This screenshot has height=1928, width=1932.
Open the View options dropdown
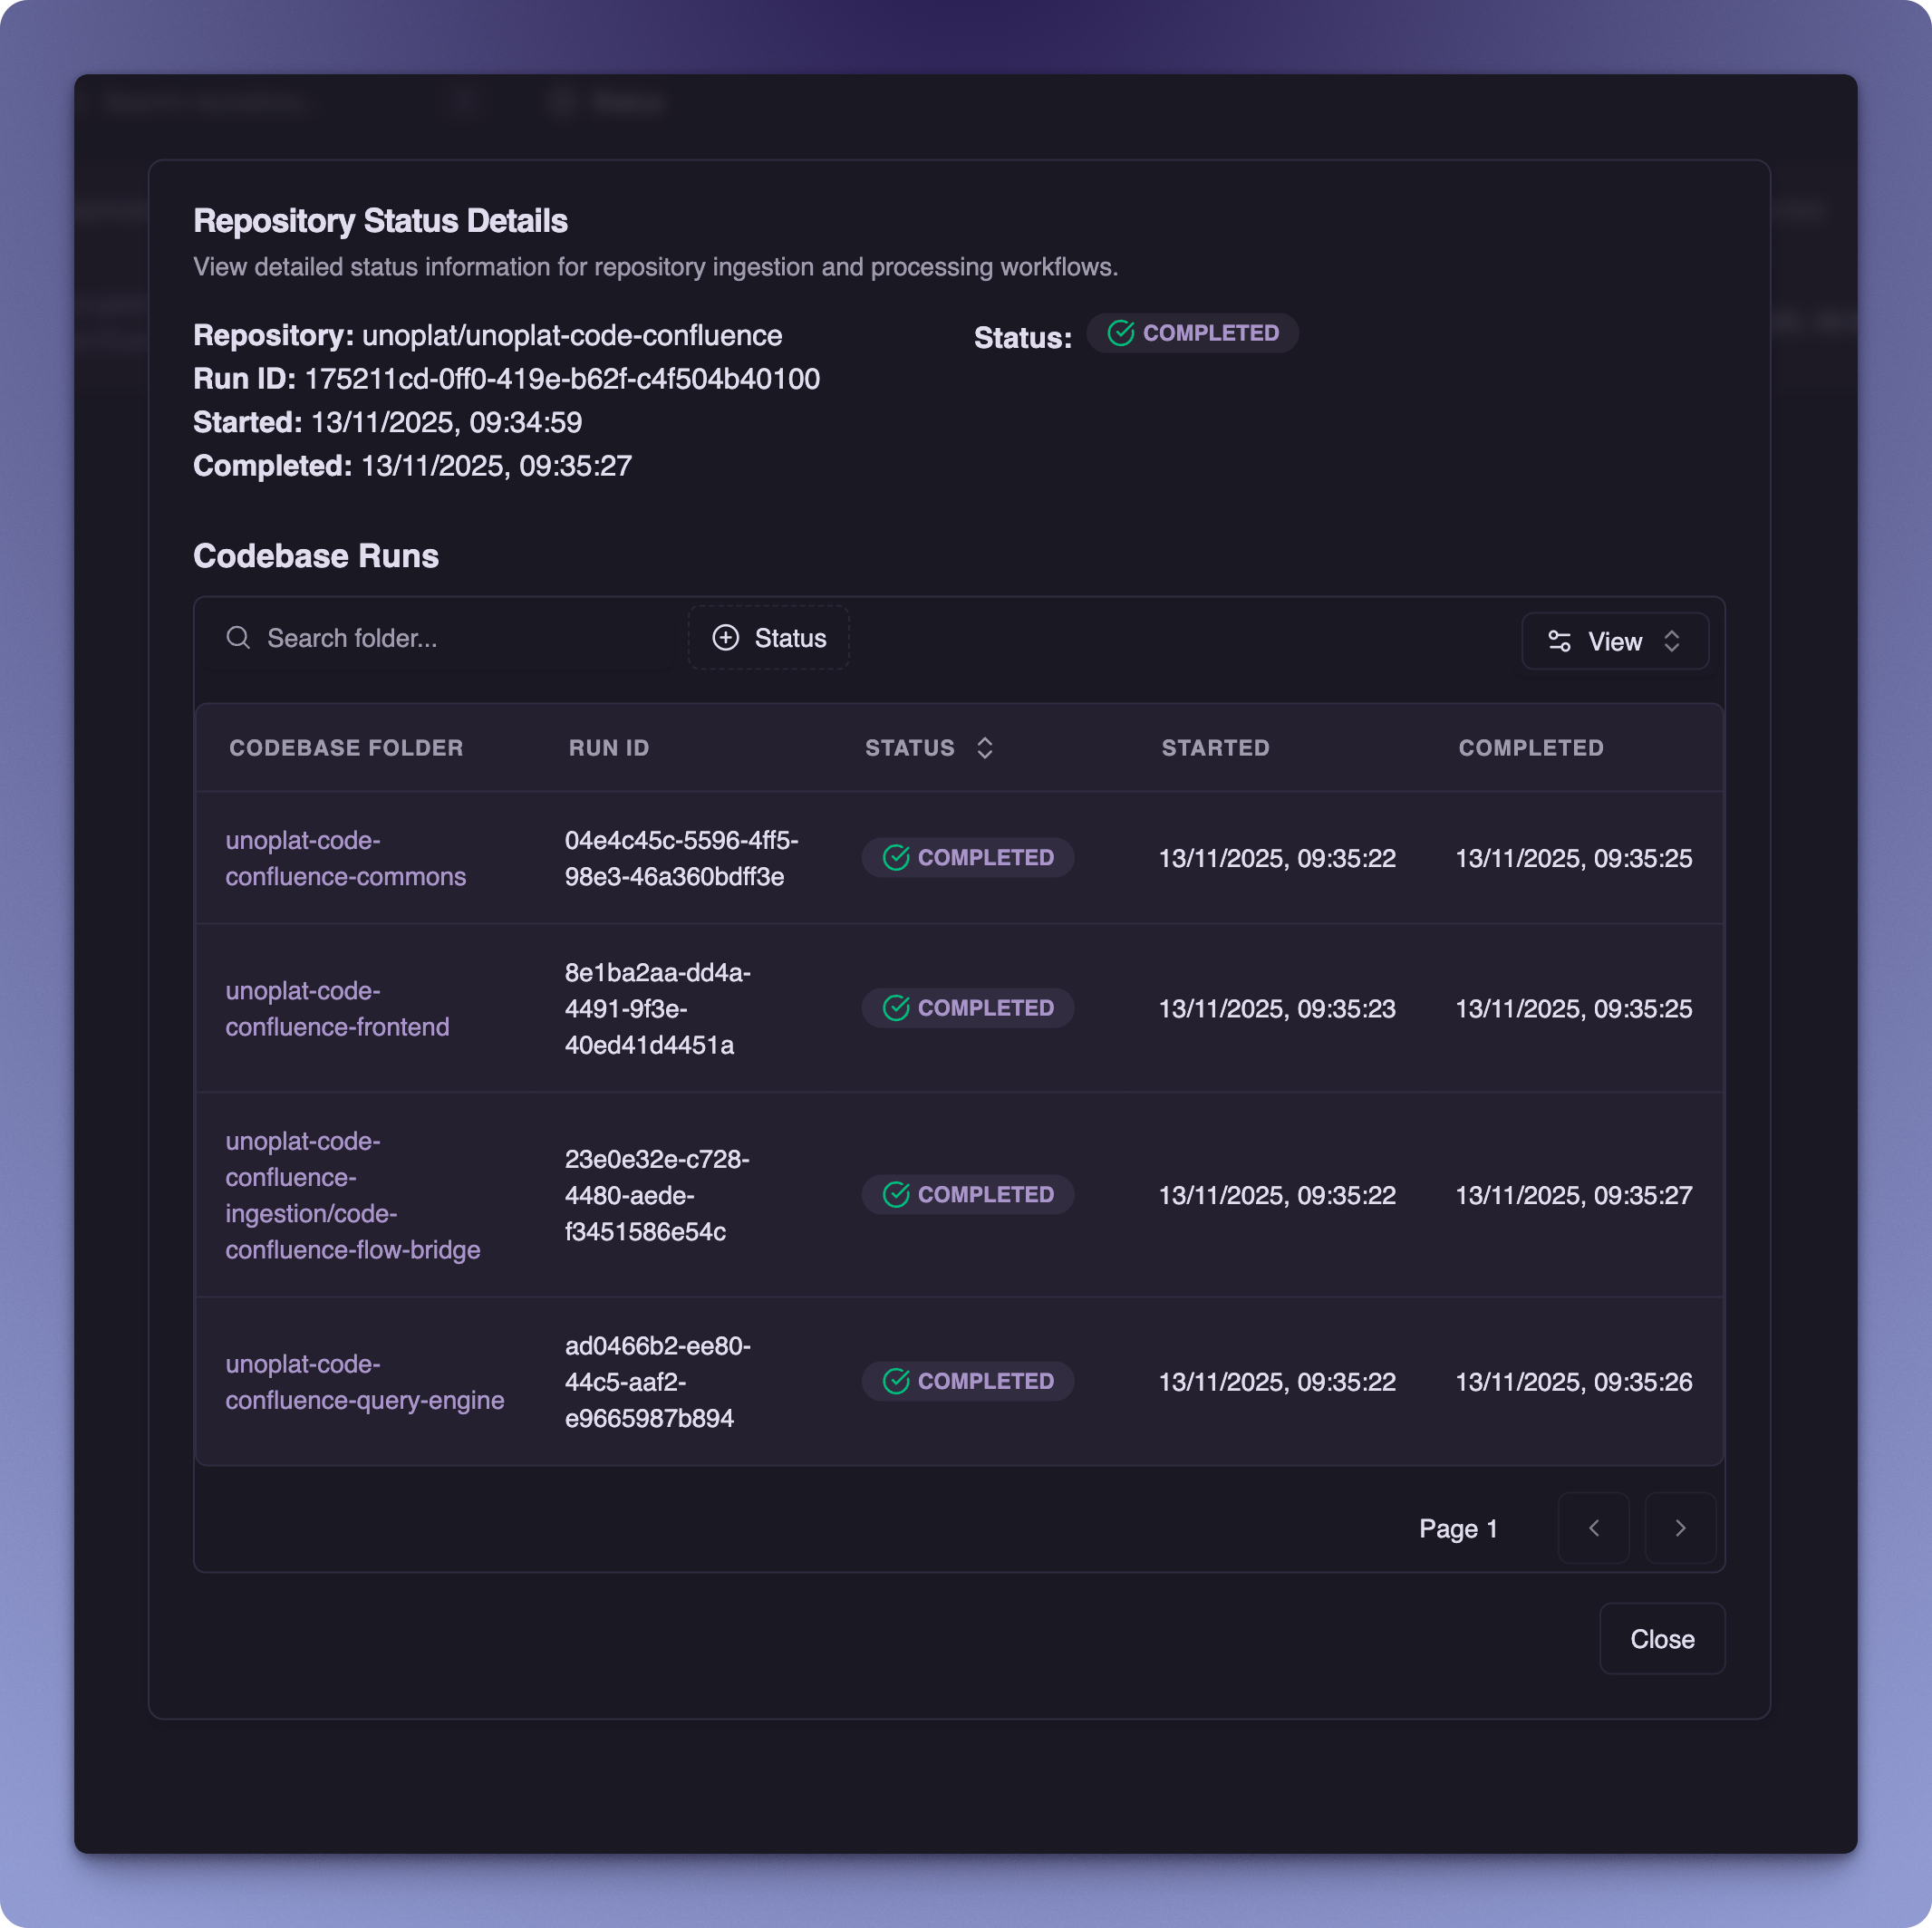coord(1614,641)
